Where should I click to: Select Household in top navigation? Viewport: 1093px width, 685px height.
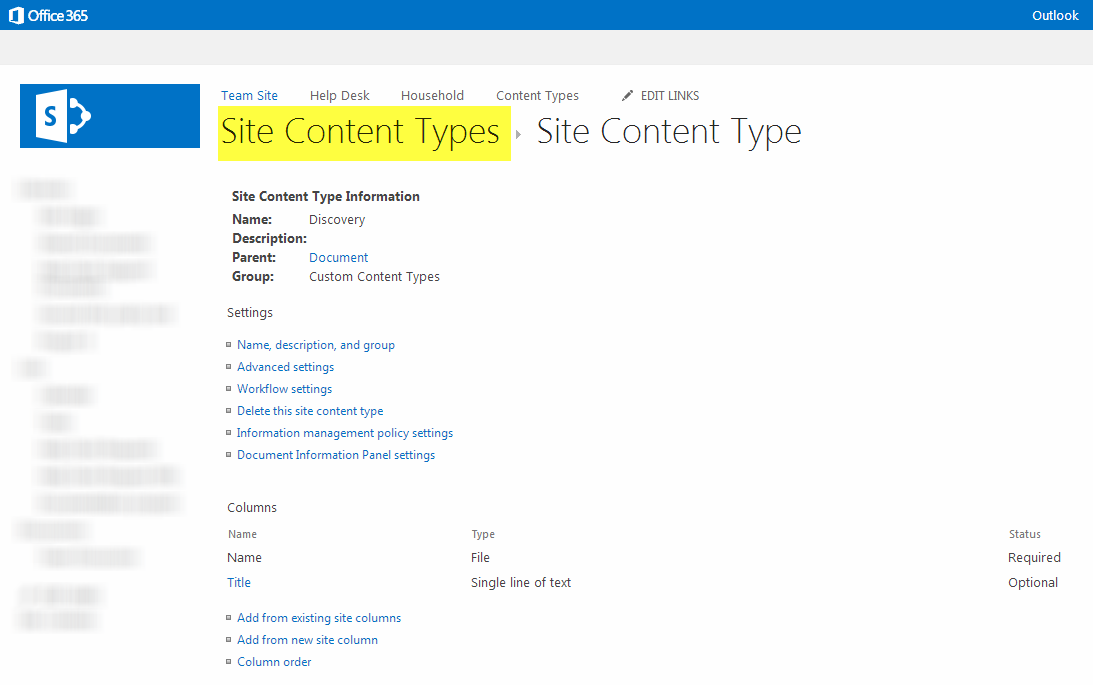[x=432, y=96]
